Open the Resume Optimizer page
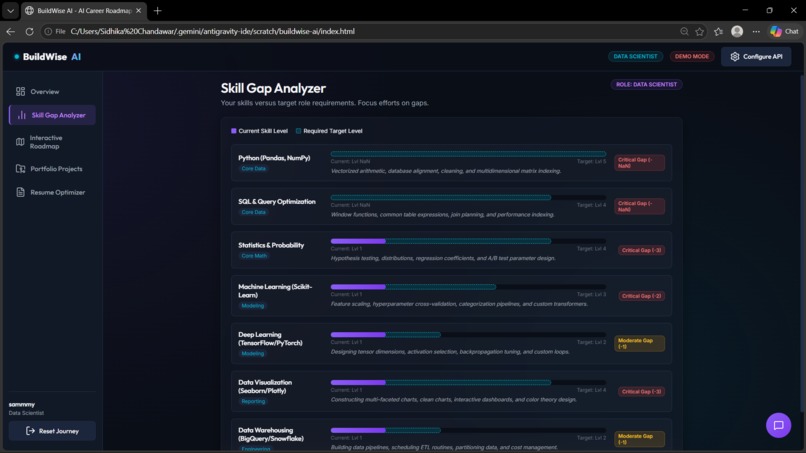 [52, 192]
